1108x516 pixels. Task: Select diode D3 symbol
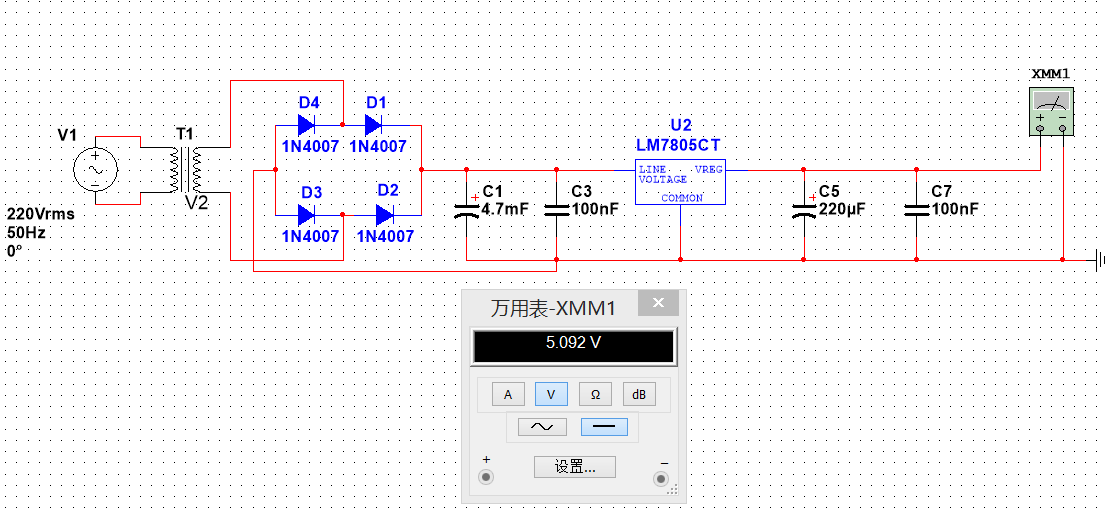click(x=307, y=214)
